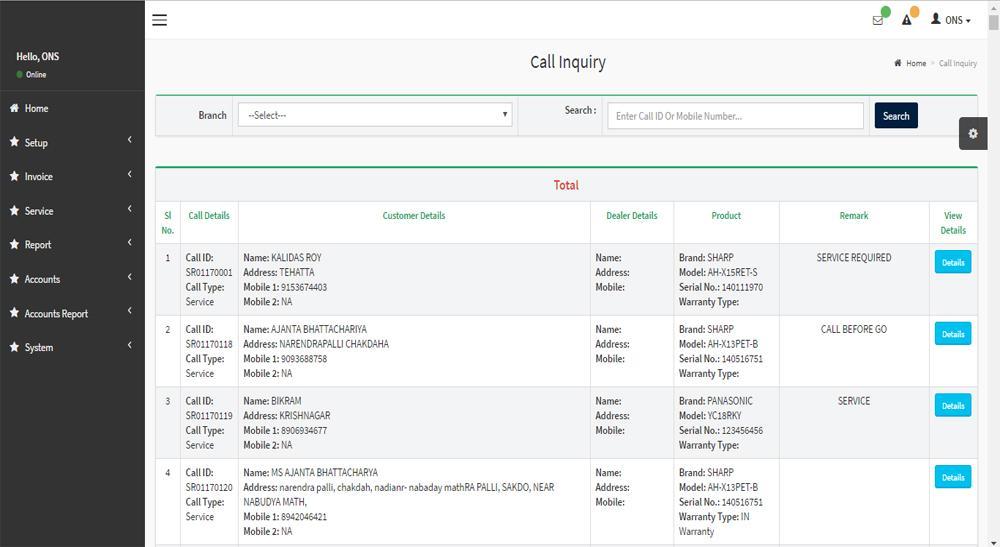Open the mail notifications envelope icon

tap(878, 20)
